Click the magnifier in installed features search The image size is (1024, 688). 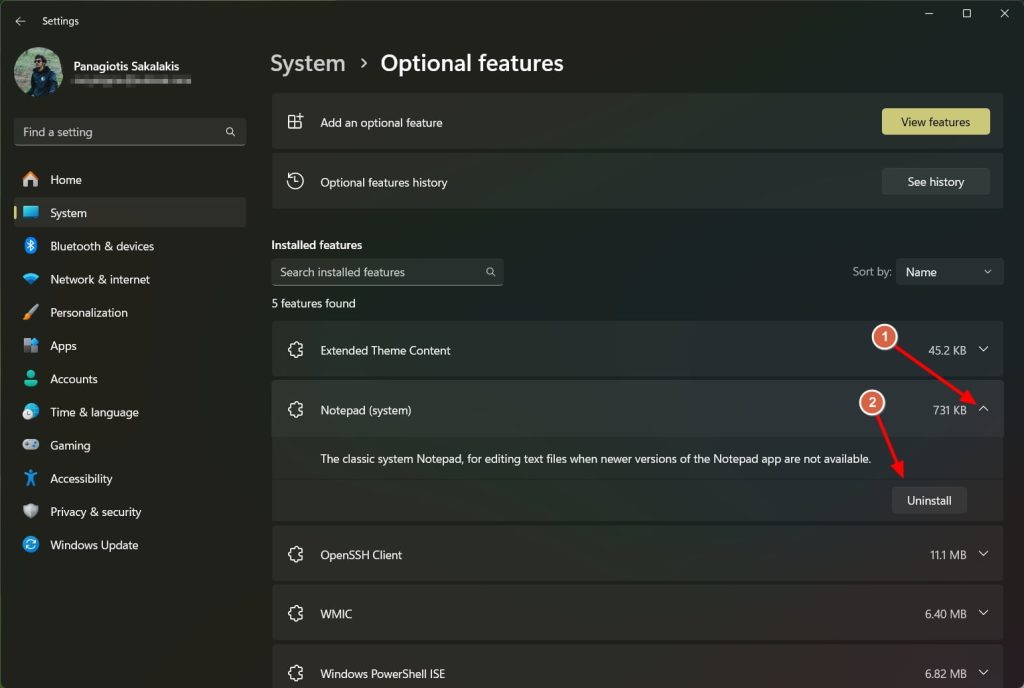coord(490,272)
